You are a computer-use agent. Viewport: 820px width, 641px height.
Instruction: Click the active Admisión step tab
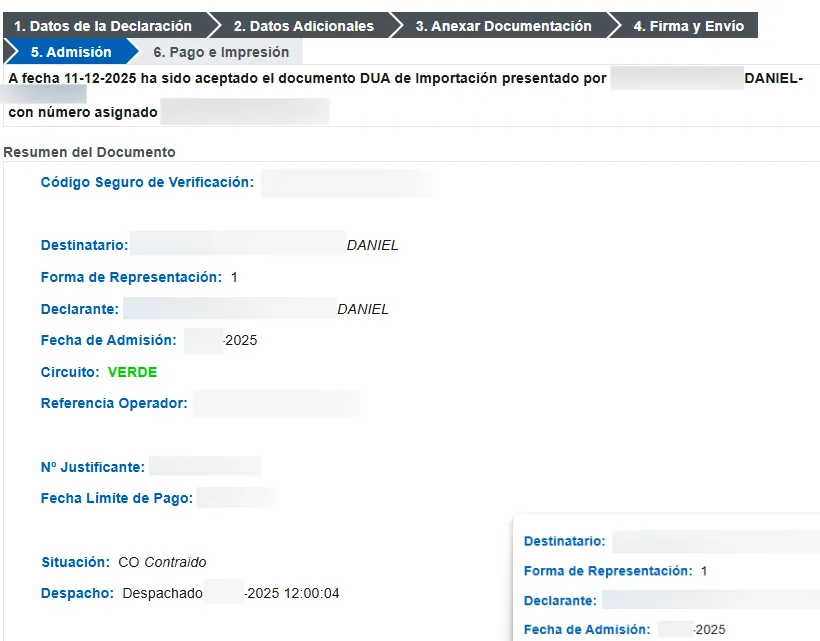(x=70, y=52)
